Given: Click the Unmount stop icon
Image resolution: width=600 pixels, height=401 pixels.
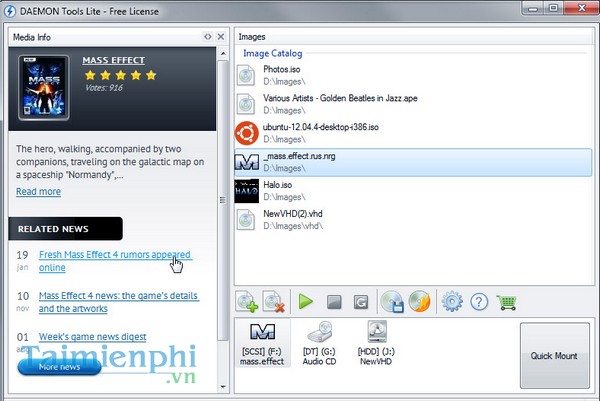Looking at the screenshot, I should [x=334, y=302].
